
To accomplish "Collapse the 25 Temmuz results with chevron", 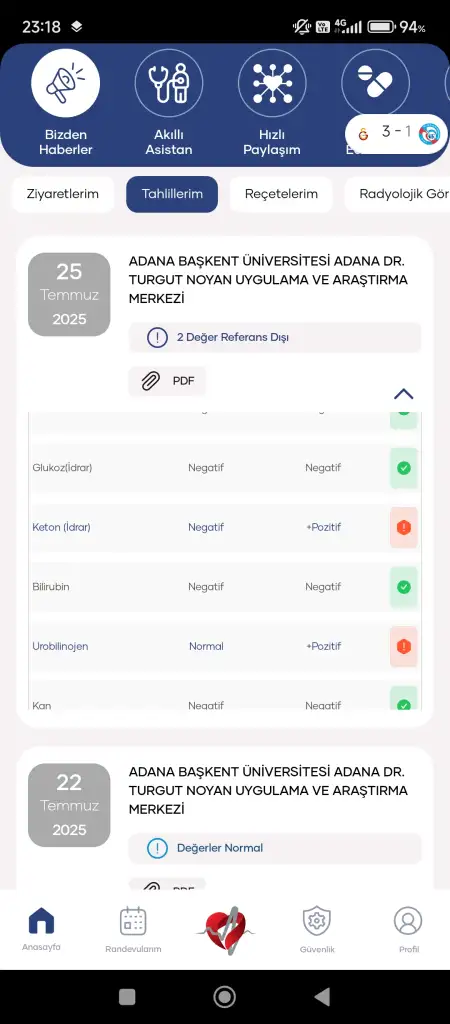I will click(x=404, y=394).
